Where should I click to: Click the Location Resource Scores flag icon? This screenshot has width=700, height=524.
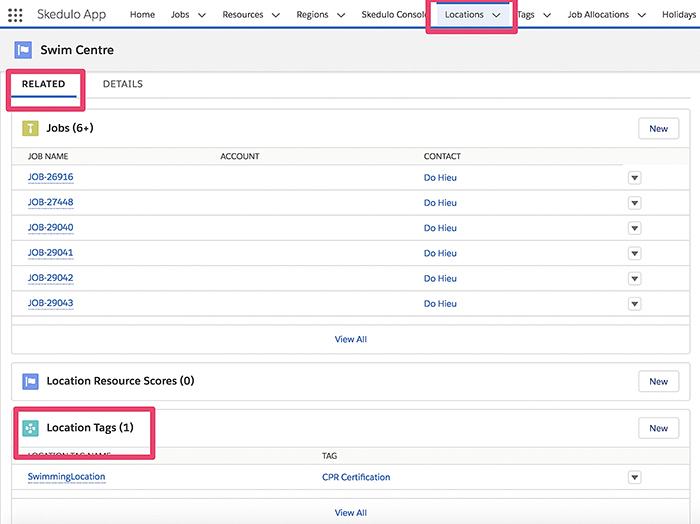30,382
